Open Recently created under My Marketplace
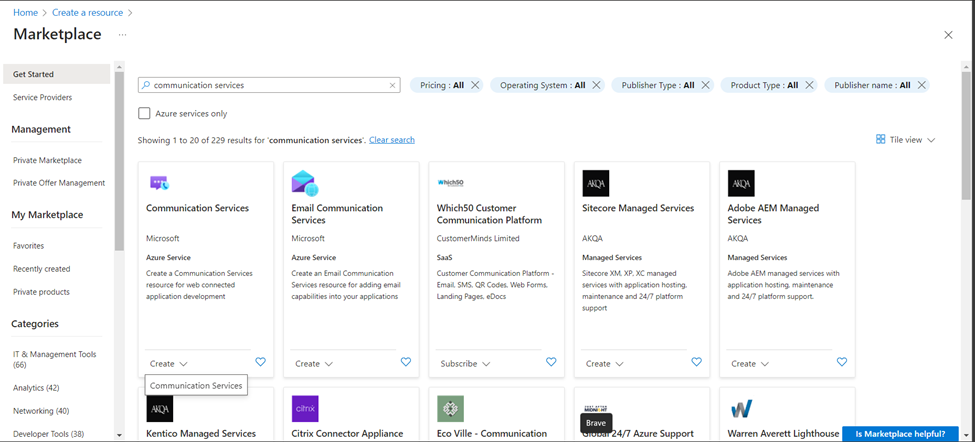The height and width of the screenshot is (442, 975). [x=42, y=269]
